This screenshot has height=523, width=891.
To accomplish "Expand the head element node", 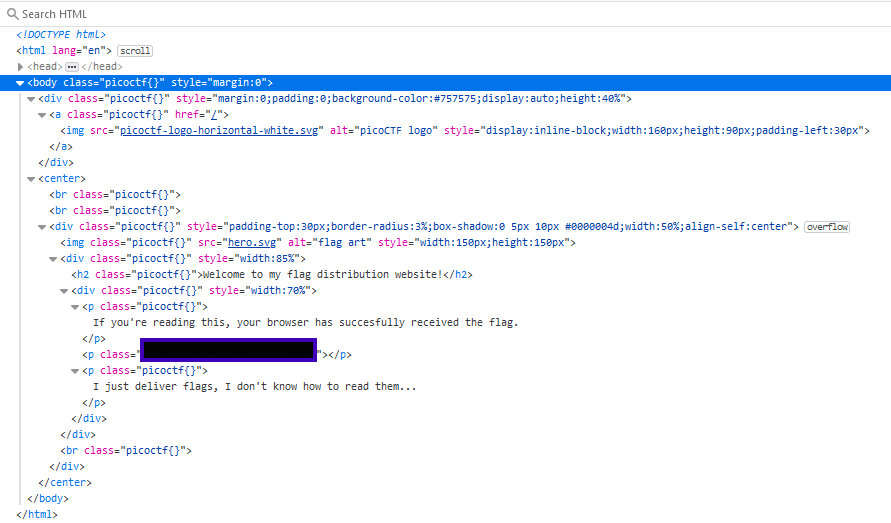I will (x=21, y=66).
